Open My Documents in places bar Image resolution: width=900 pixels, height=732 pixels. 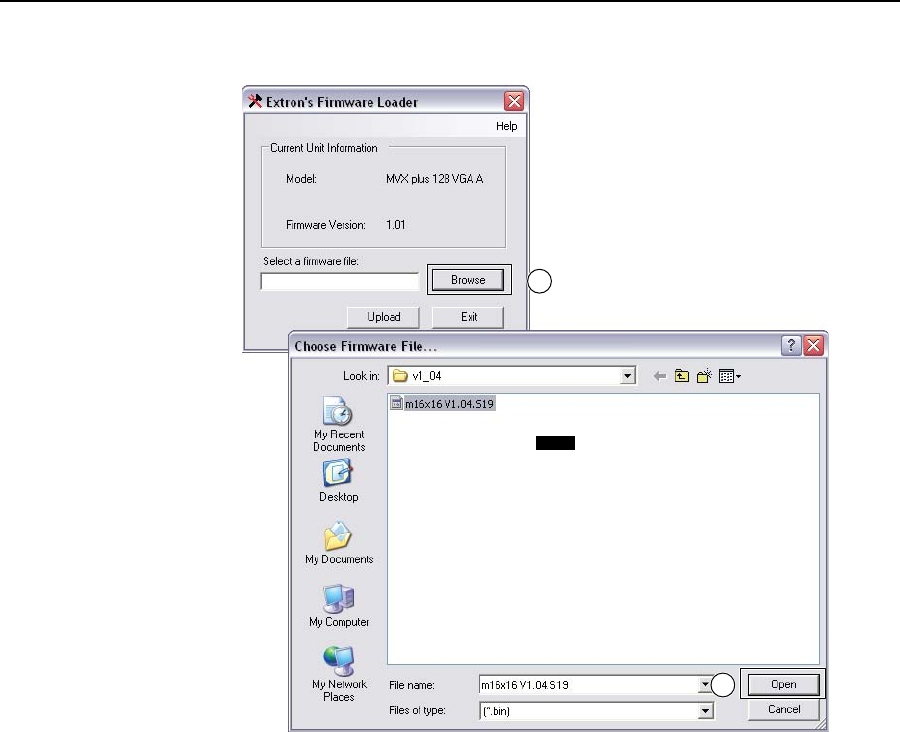pyautogui.click(x=339, y=543)
